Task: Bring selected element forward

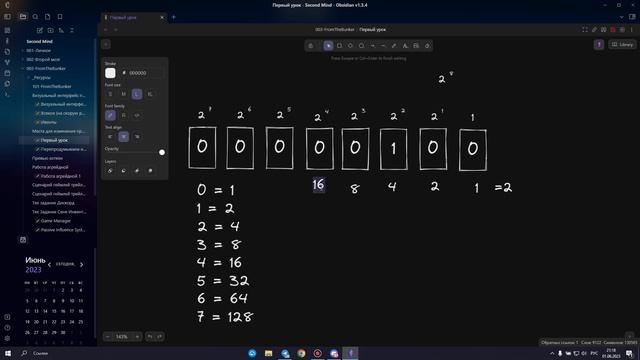Action: pyautogui.click(x=137, y=171)
